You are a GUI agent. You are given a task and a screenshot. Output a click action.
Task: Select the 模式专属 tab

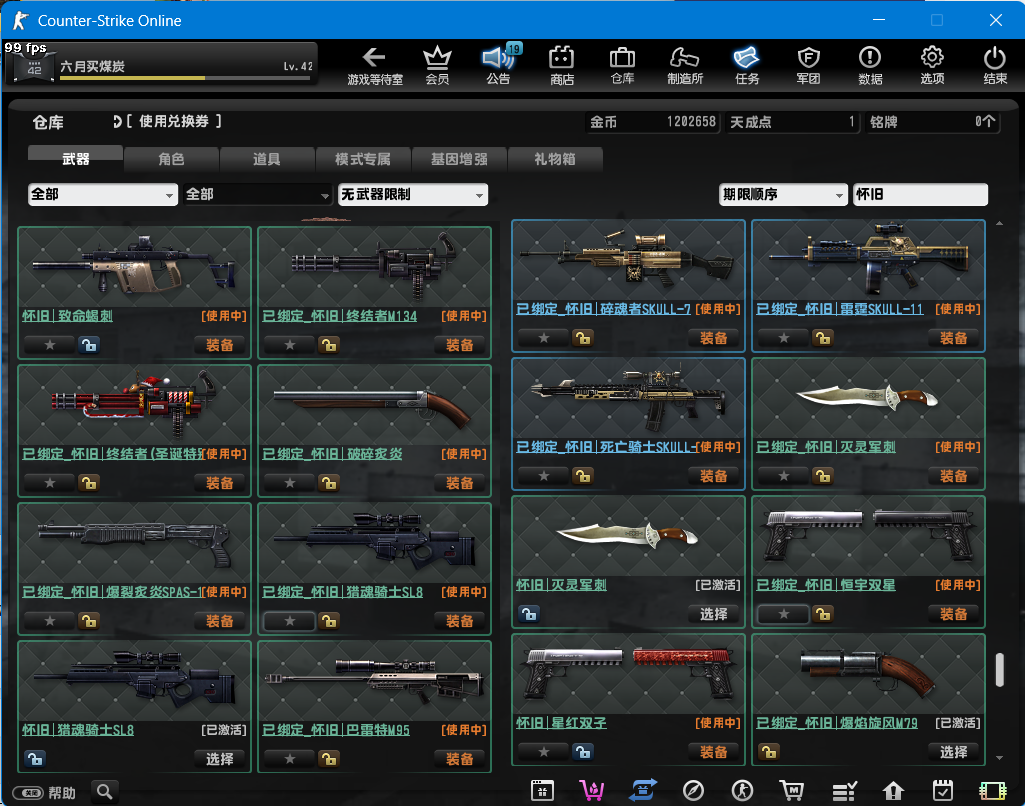(363, 158)
